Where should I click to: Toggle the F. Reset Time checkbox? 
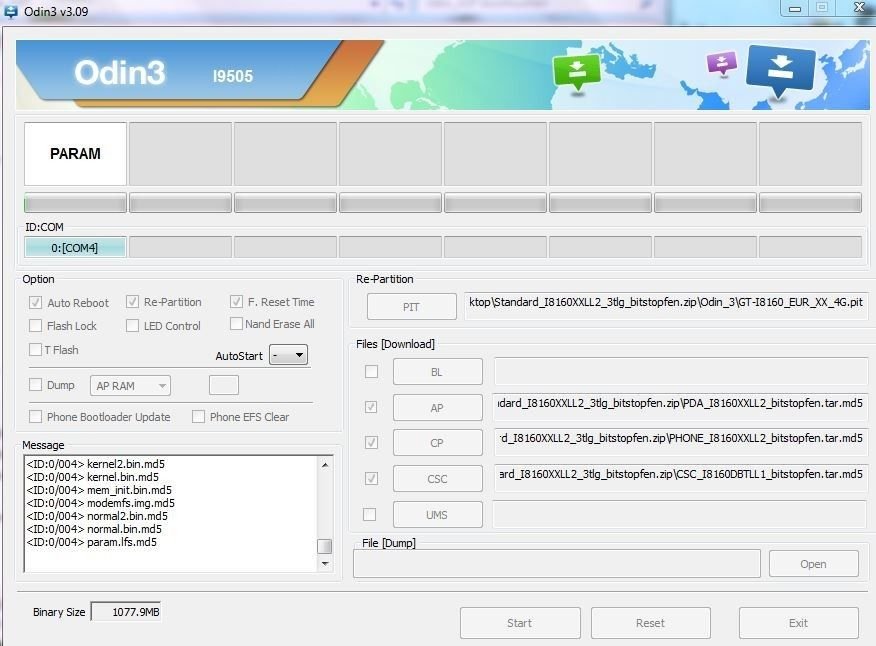tap(236, 302)
